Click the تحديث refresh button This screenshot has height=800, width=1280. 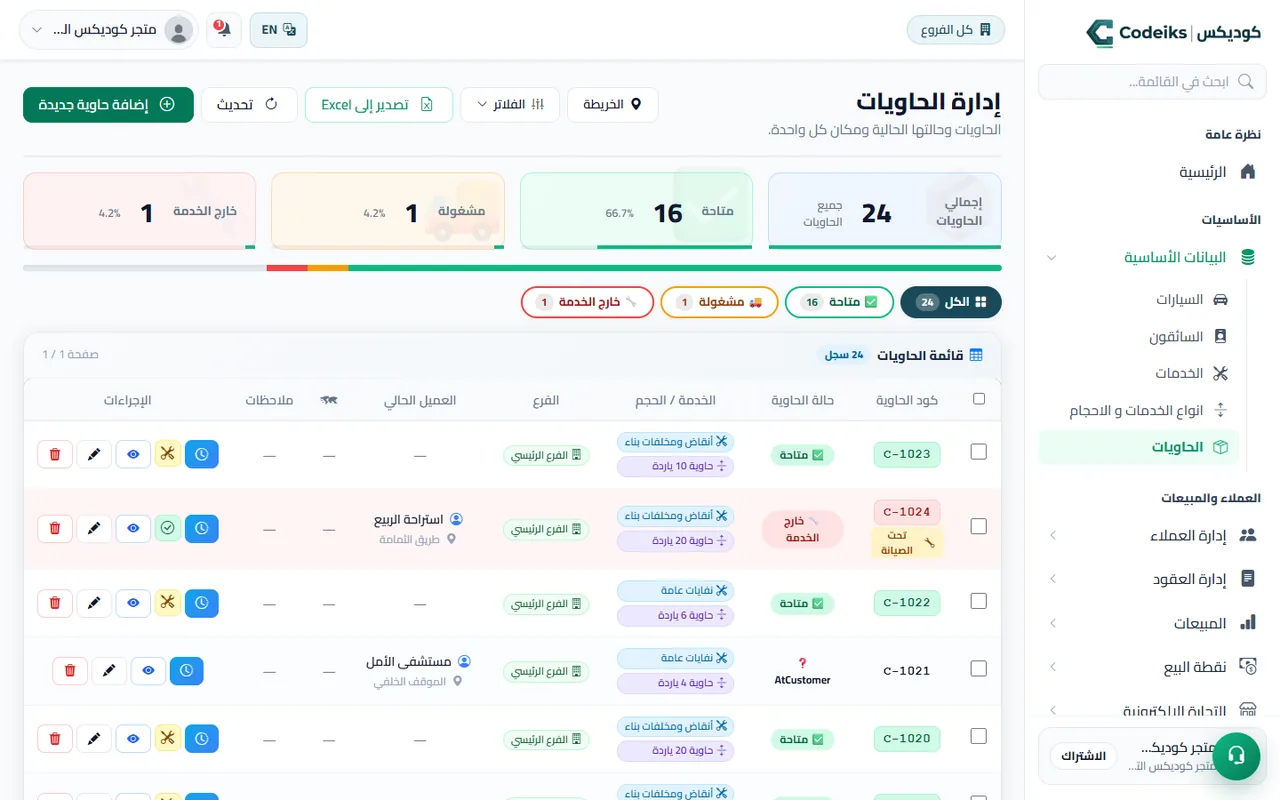coord(249,105)
